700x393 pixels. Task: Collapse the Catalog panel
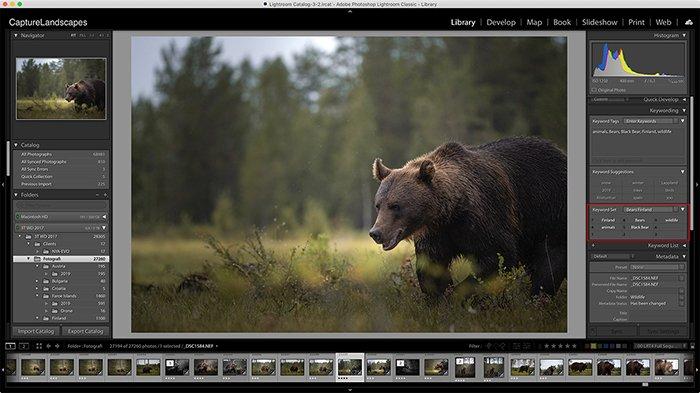[x=16, y=145]
